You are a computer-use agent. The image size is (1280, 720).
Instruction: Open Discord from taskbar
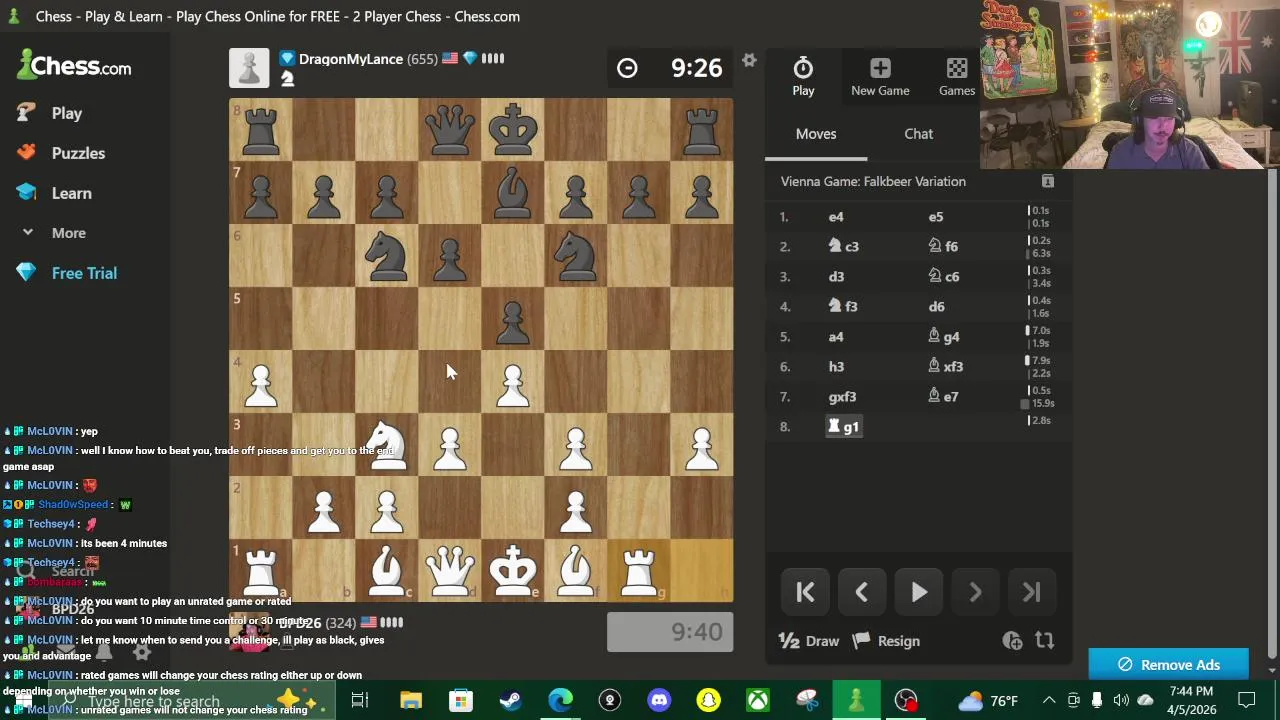coord(659,700)
